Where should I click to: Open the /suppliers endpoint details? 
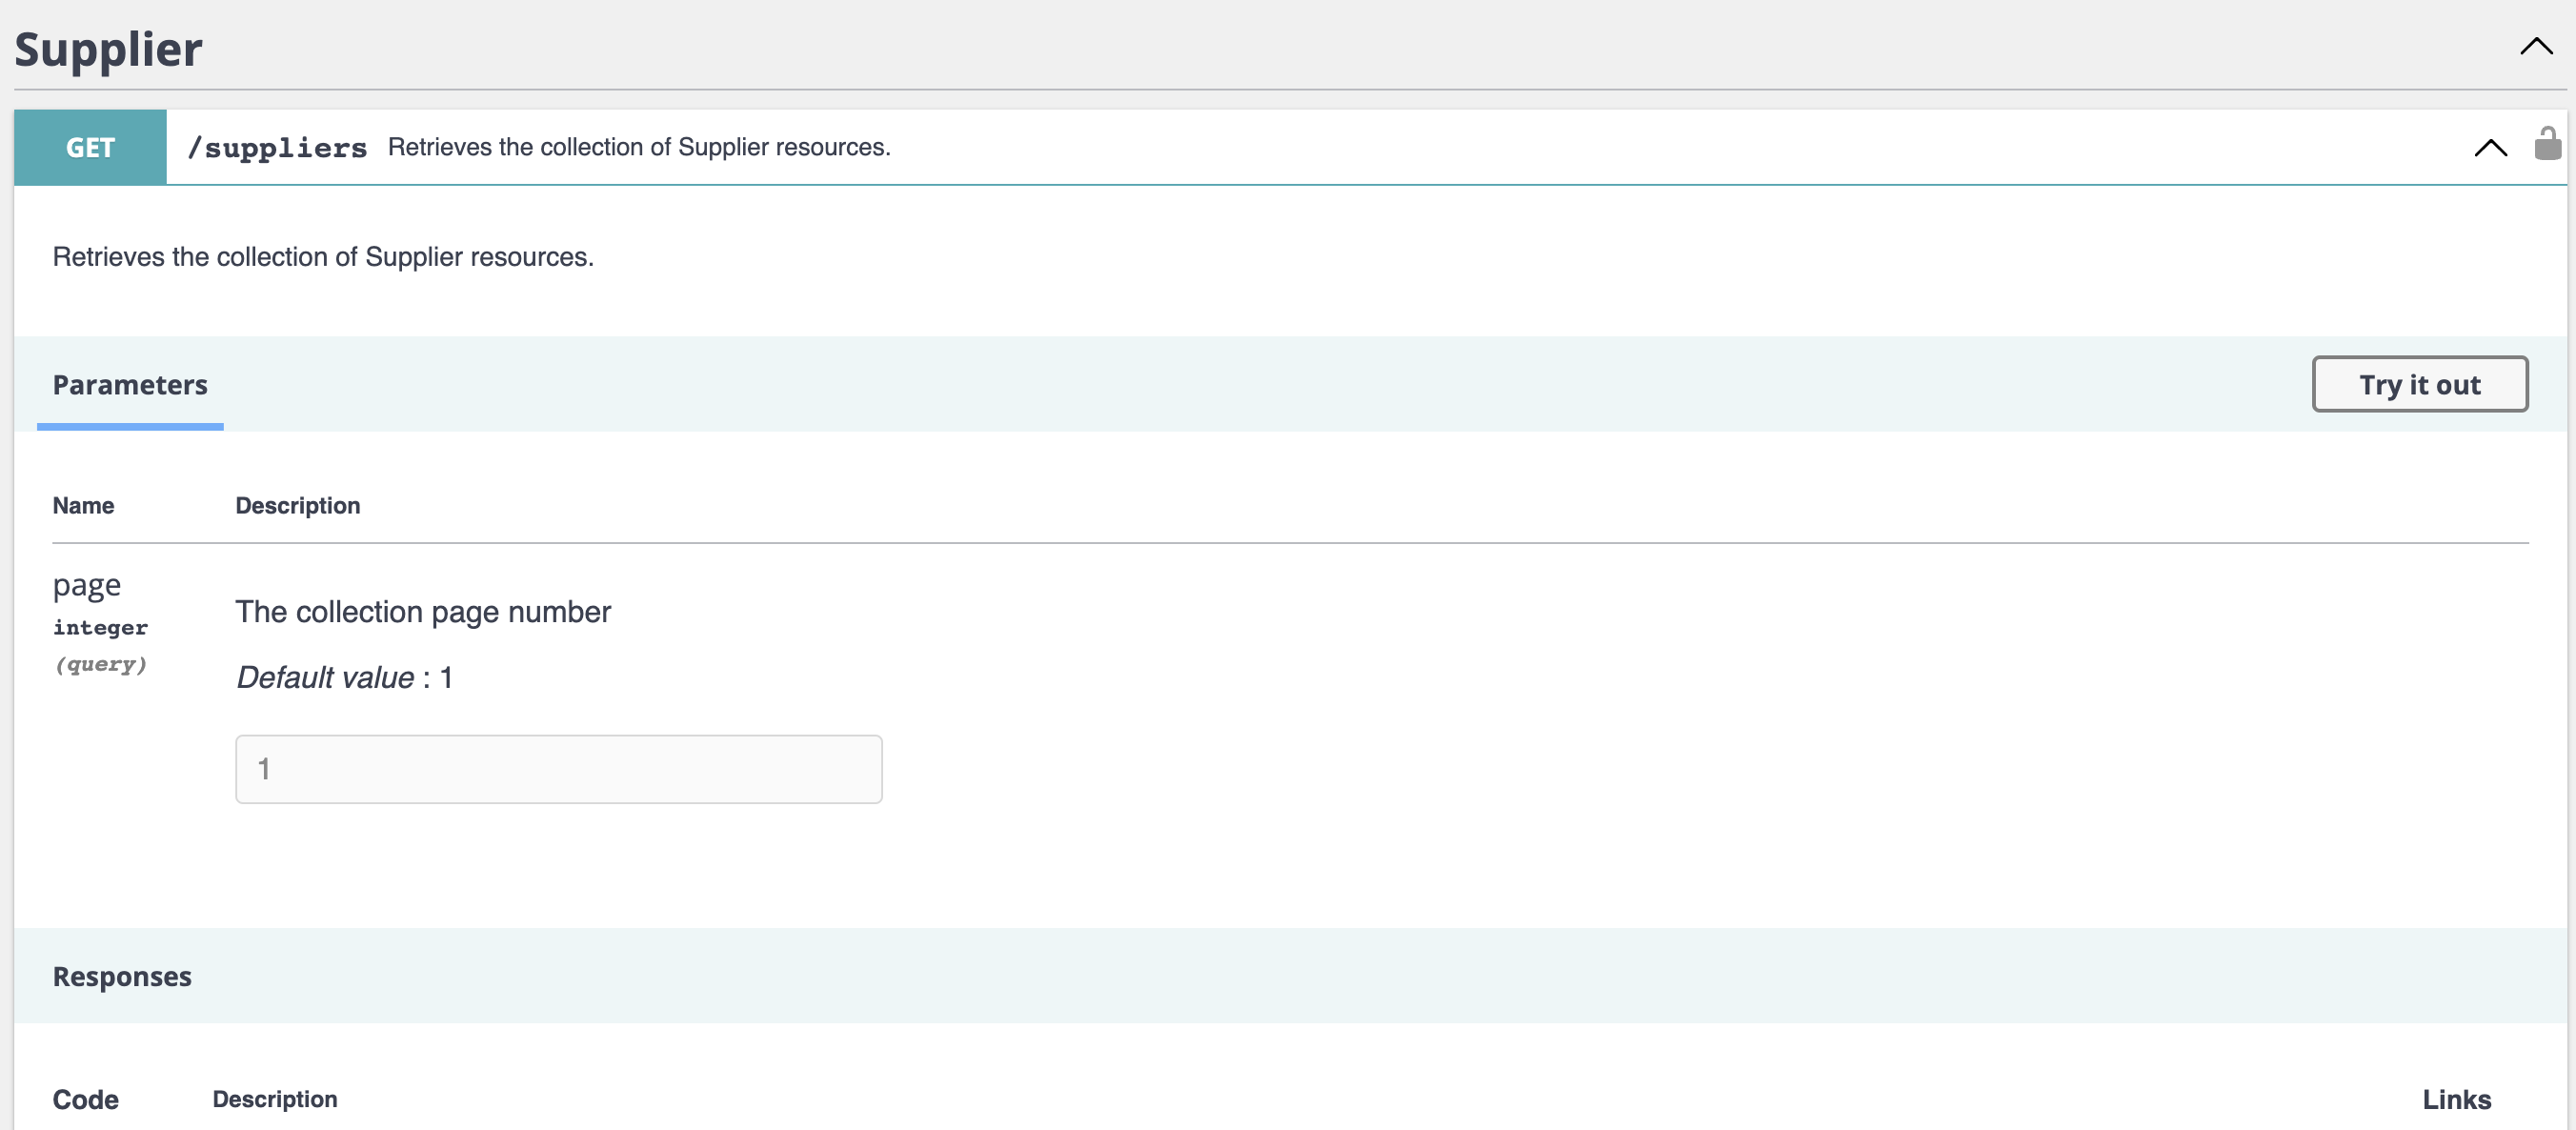tap(277, 147)
